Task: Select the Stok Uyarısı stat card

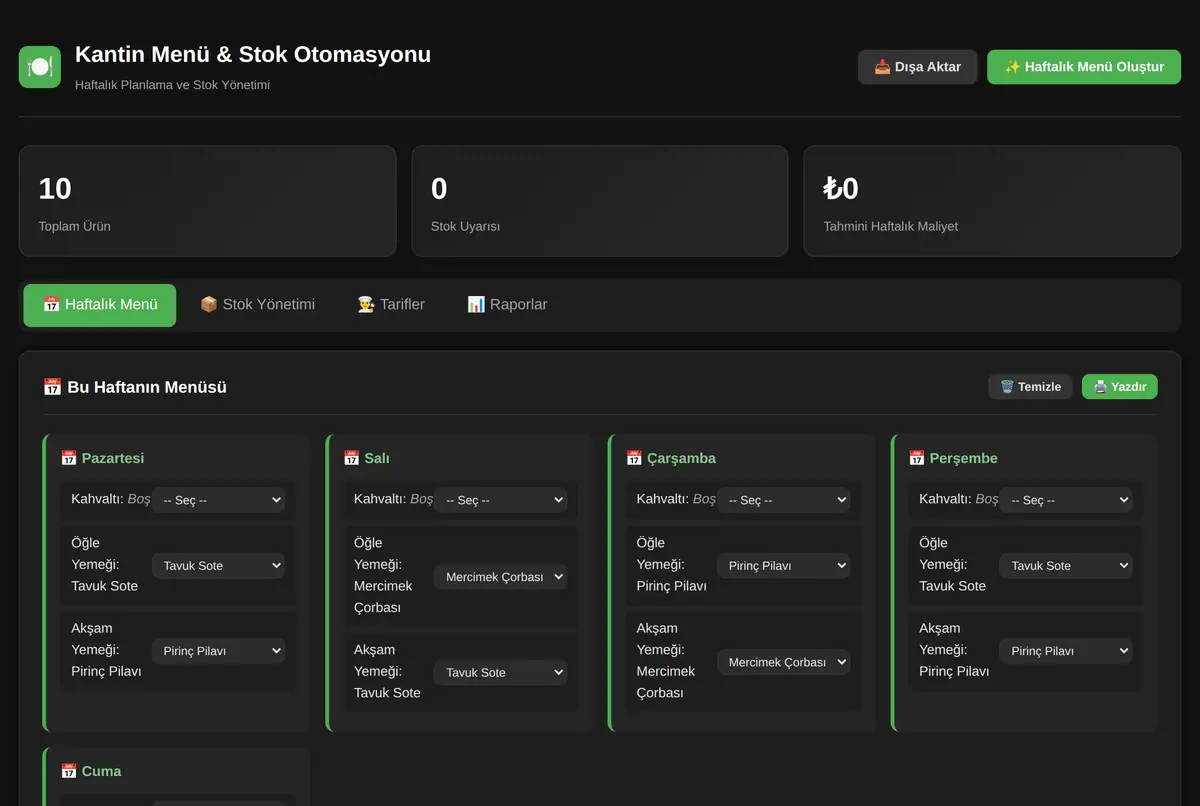Action: click(x=600, y=201)
